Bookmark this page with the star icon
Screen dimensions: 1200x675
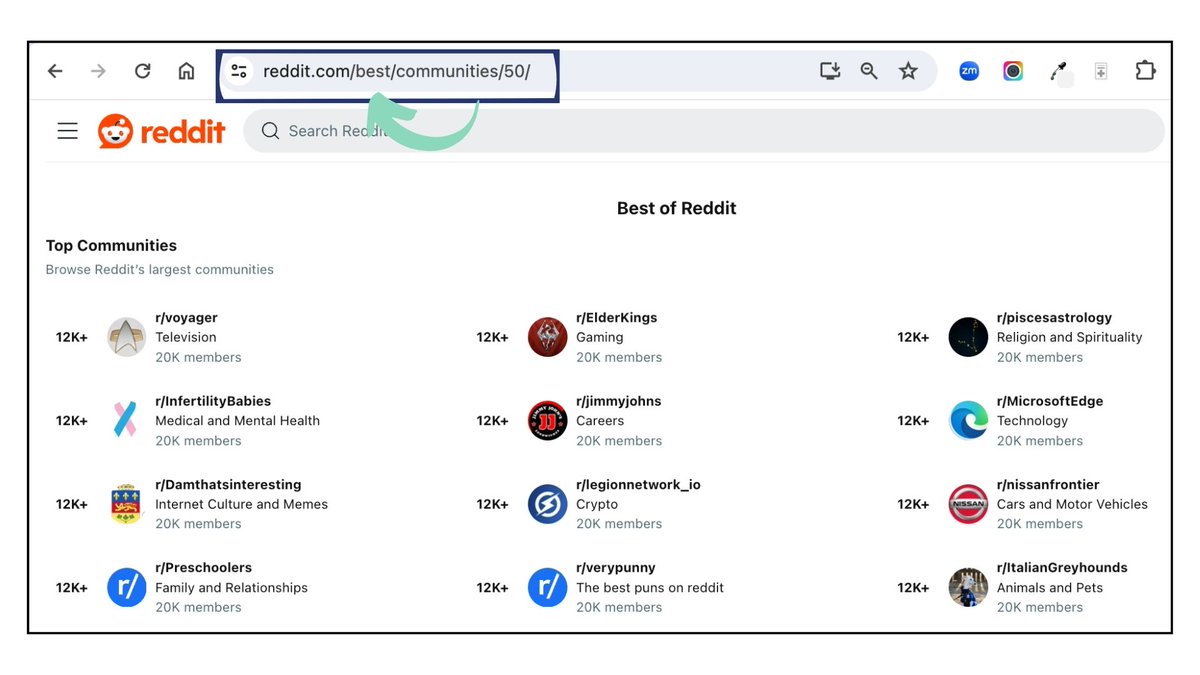click(908, 71)
